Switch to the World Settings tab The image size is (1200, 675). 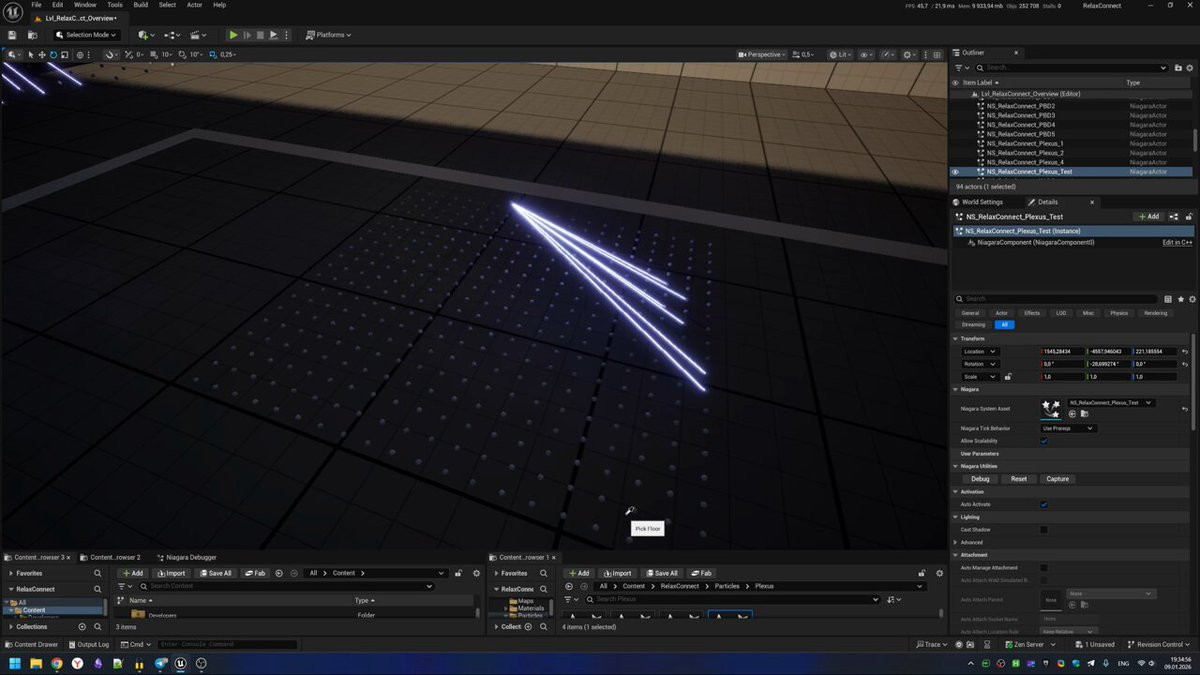coord(981,202)
